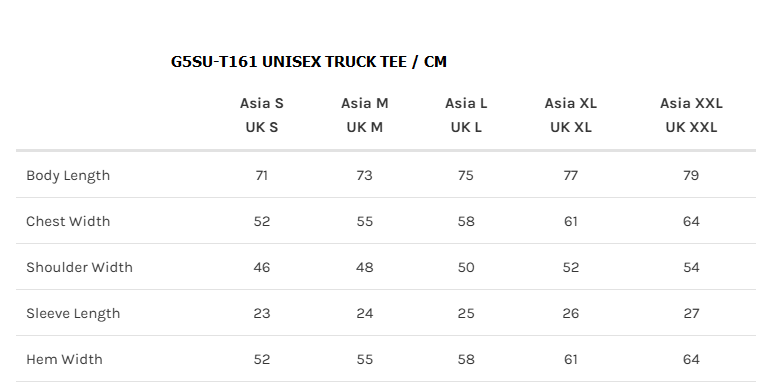Click shoulder width value 46 for size S
The width and height of the screenshot is (770, 385).
(x=262, y=268)
